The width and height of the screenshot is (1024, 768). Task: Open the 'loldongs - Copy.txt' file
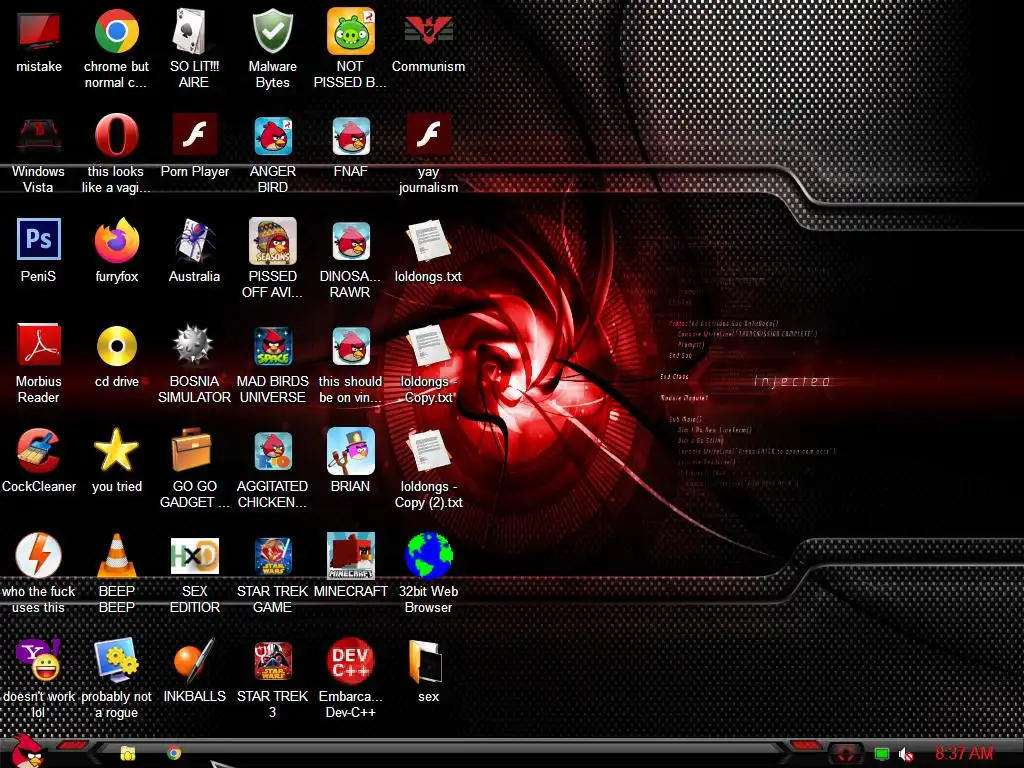(x=428, y=346)
